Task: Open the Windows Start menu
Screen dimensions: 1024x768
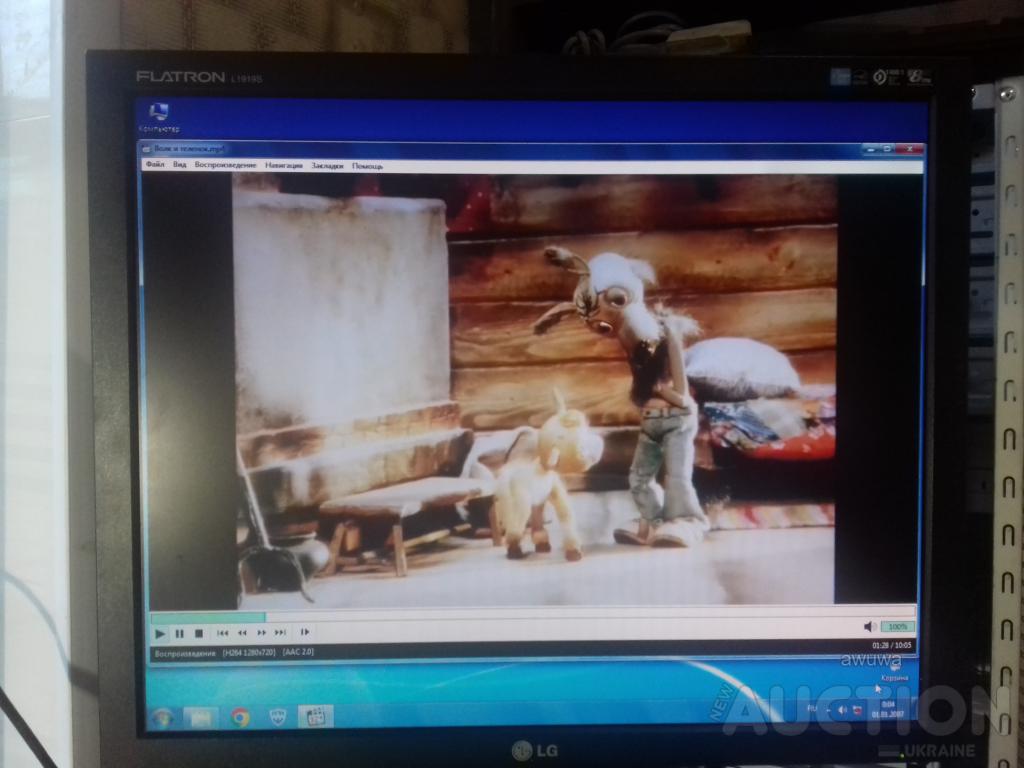Action: (x=162, y=717)
